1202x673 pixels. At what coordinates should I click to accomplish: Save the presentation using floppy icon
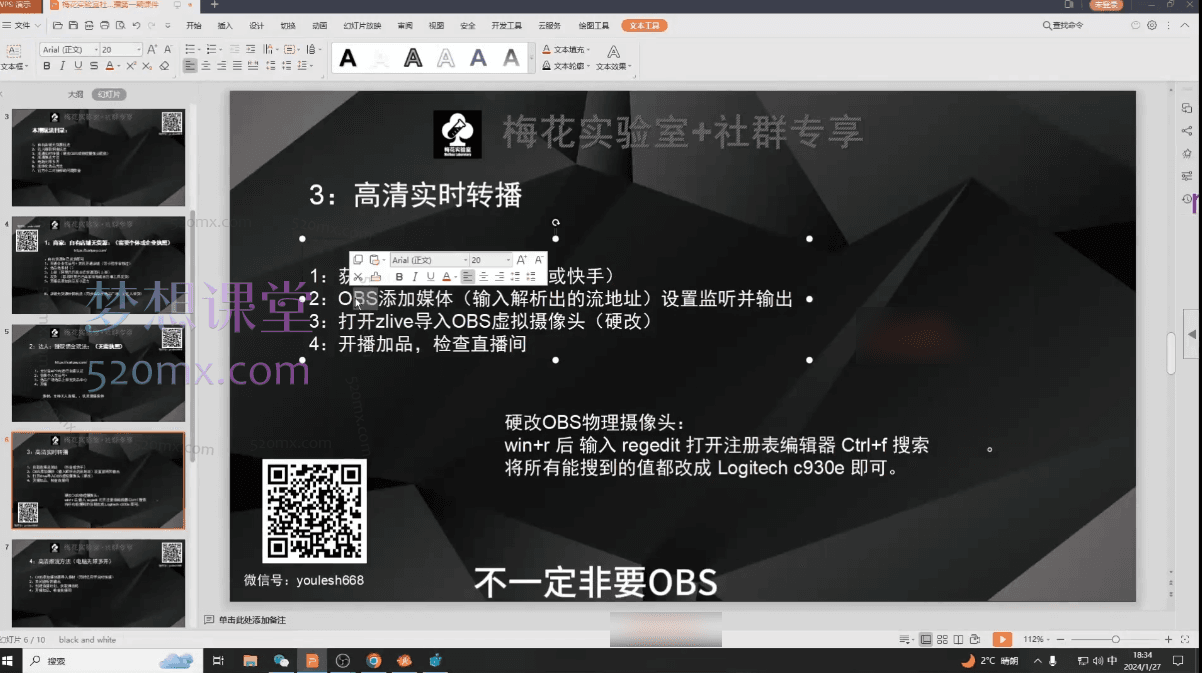[74, 25]
